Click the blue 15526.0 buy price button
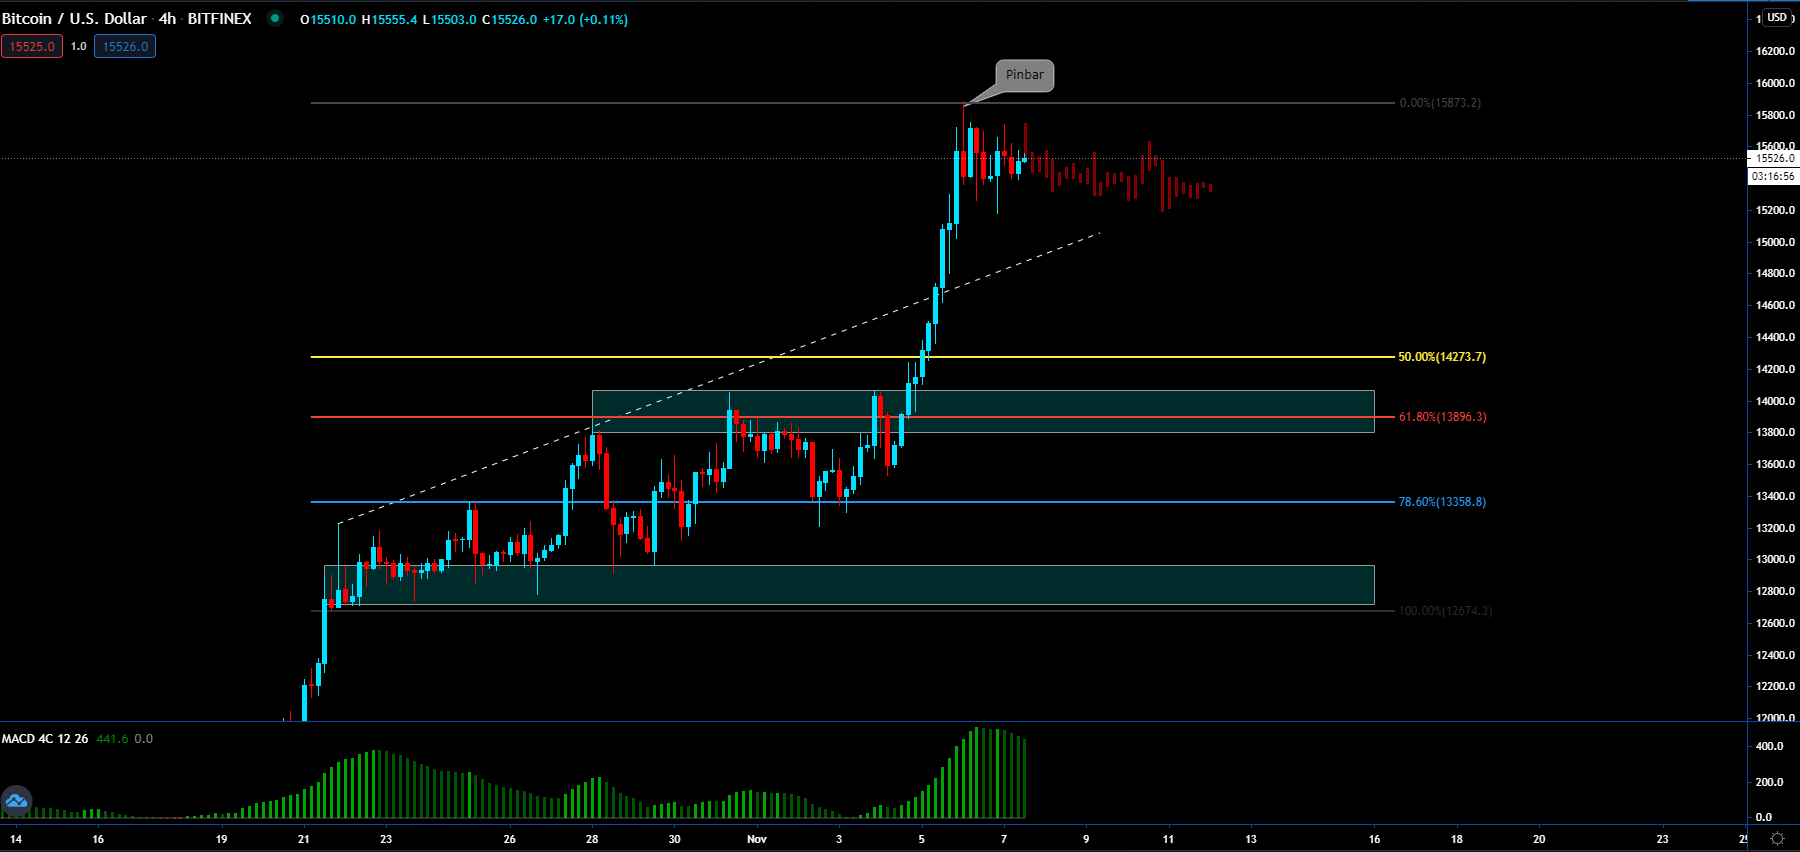This screenshot has height=852, width=1800. [x=125, y=46]
